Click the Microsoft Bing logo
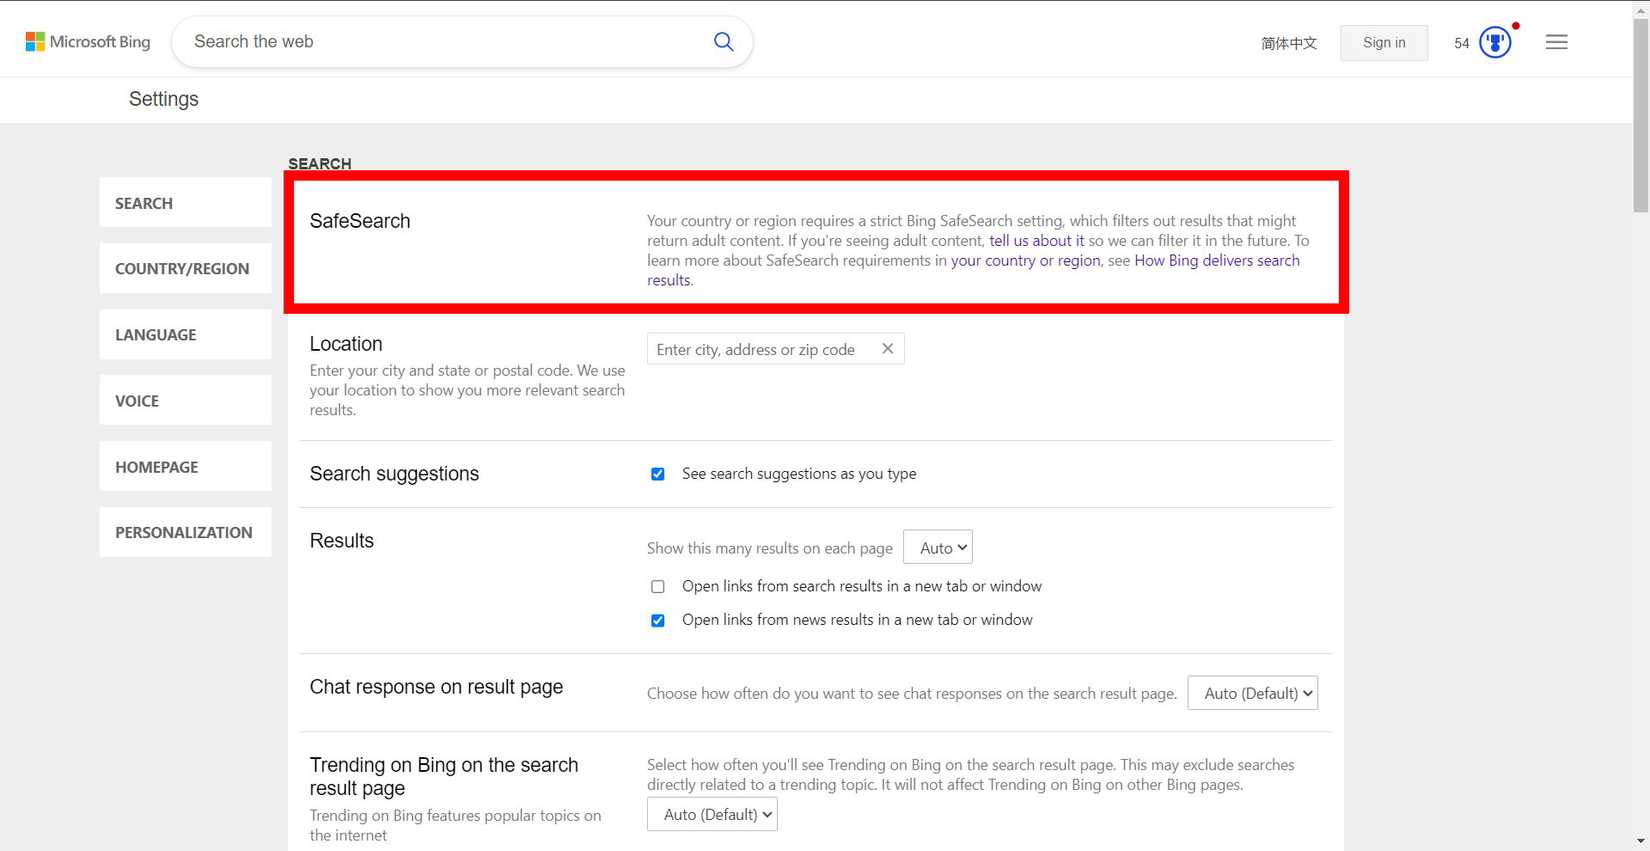 [88, 42]
